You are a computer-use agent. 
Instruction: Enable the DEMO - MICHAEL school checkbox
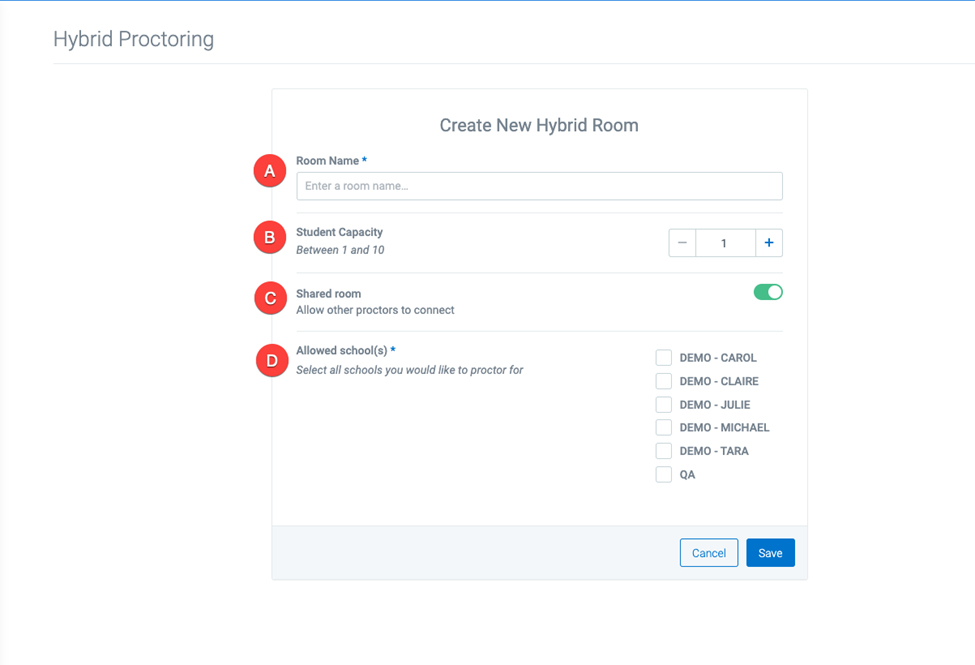tap(664, 427)
